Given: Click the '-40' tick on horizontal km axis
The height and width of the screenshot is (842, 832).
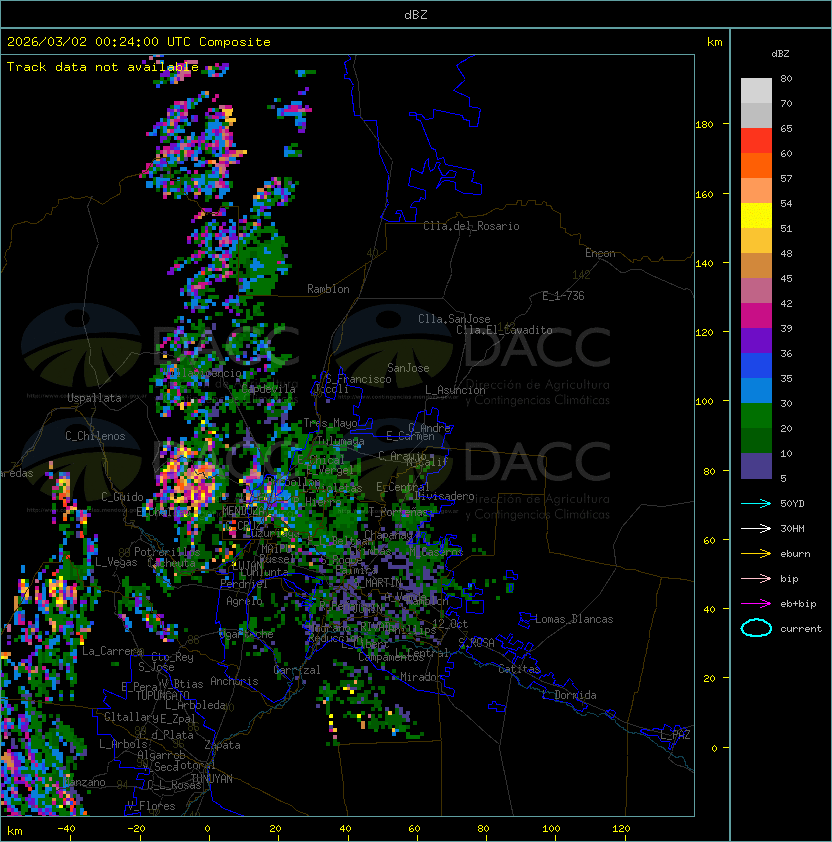Looking at the screenshot, I should (x=66, y=829).
